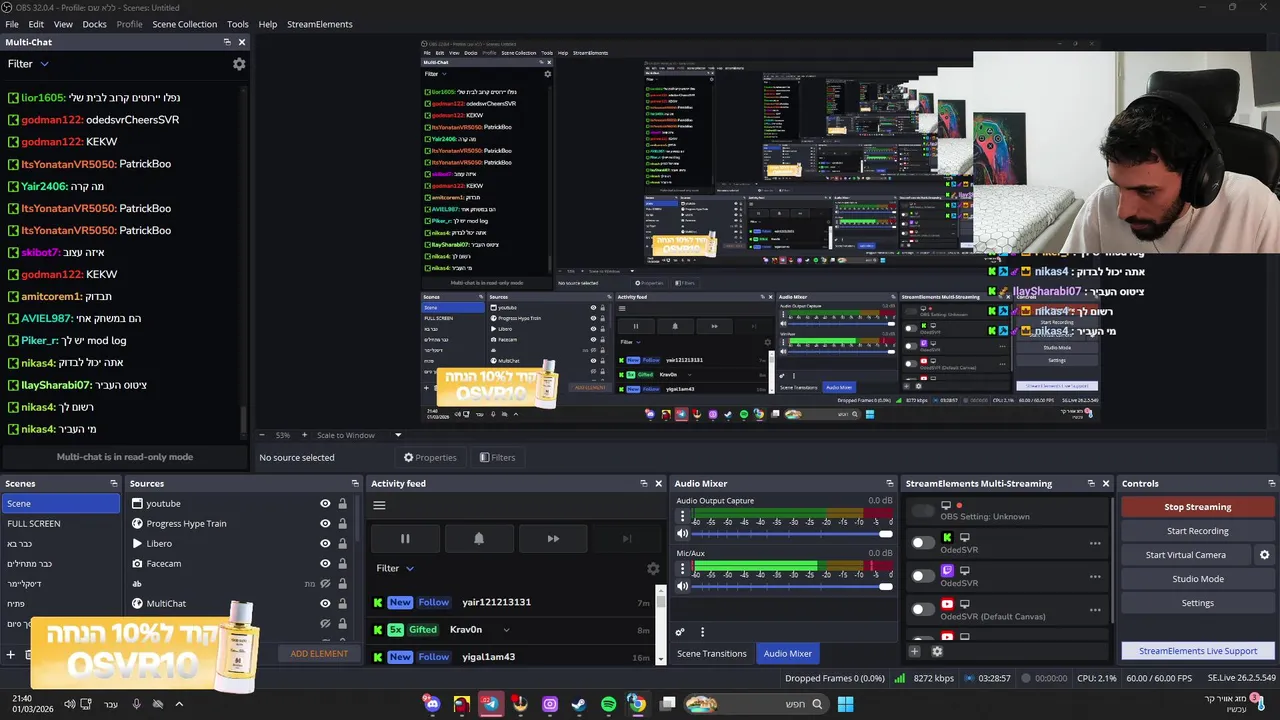Hide the youtube source

pyautogui.click(x=325, y=504)
